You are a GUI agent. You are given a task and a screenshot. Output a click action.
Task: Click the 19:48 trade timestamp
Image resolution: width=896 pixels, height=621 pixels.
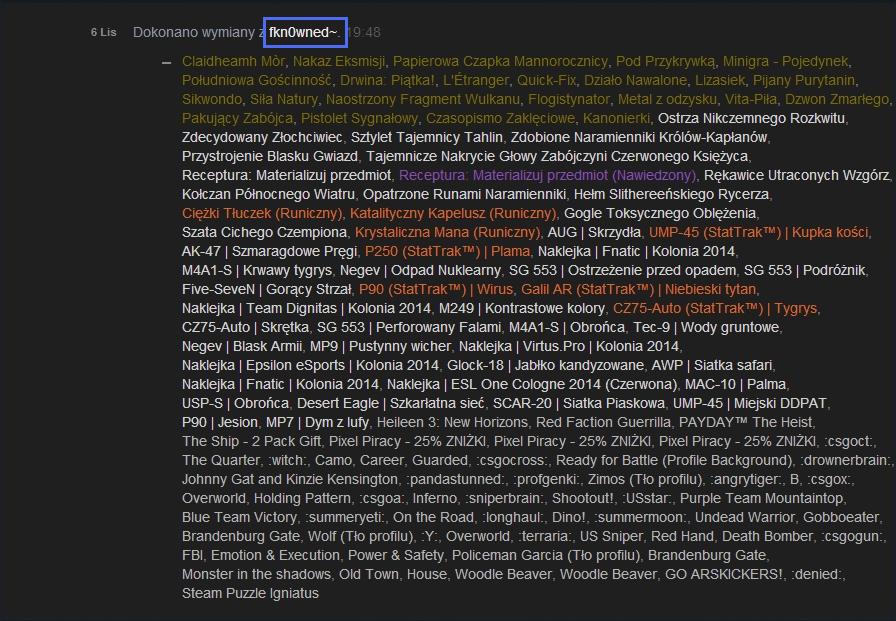364,33
